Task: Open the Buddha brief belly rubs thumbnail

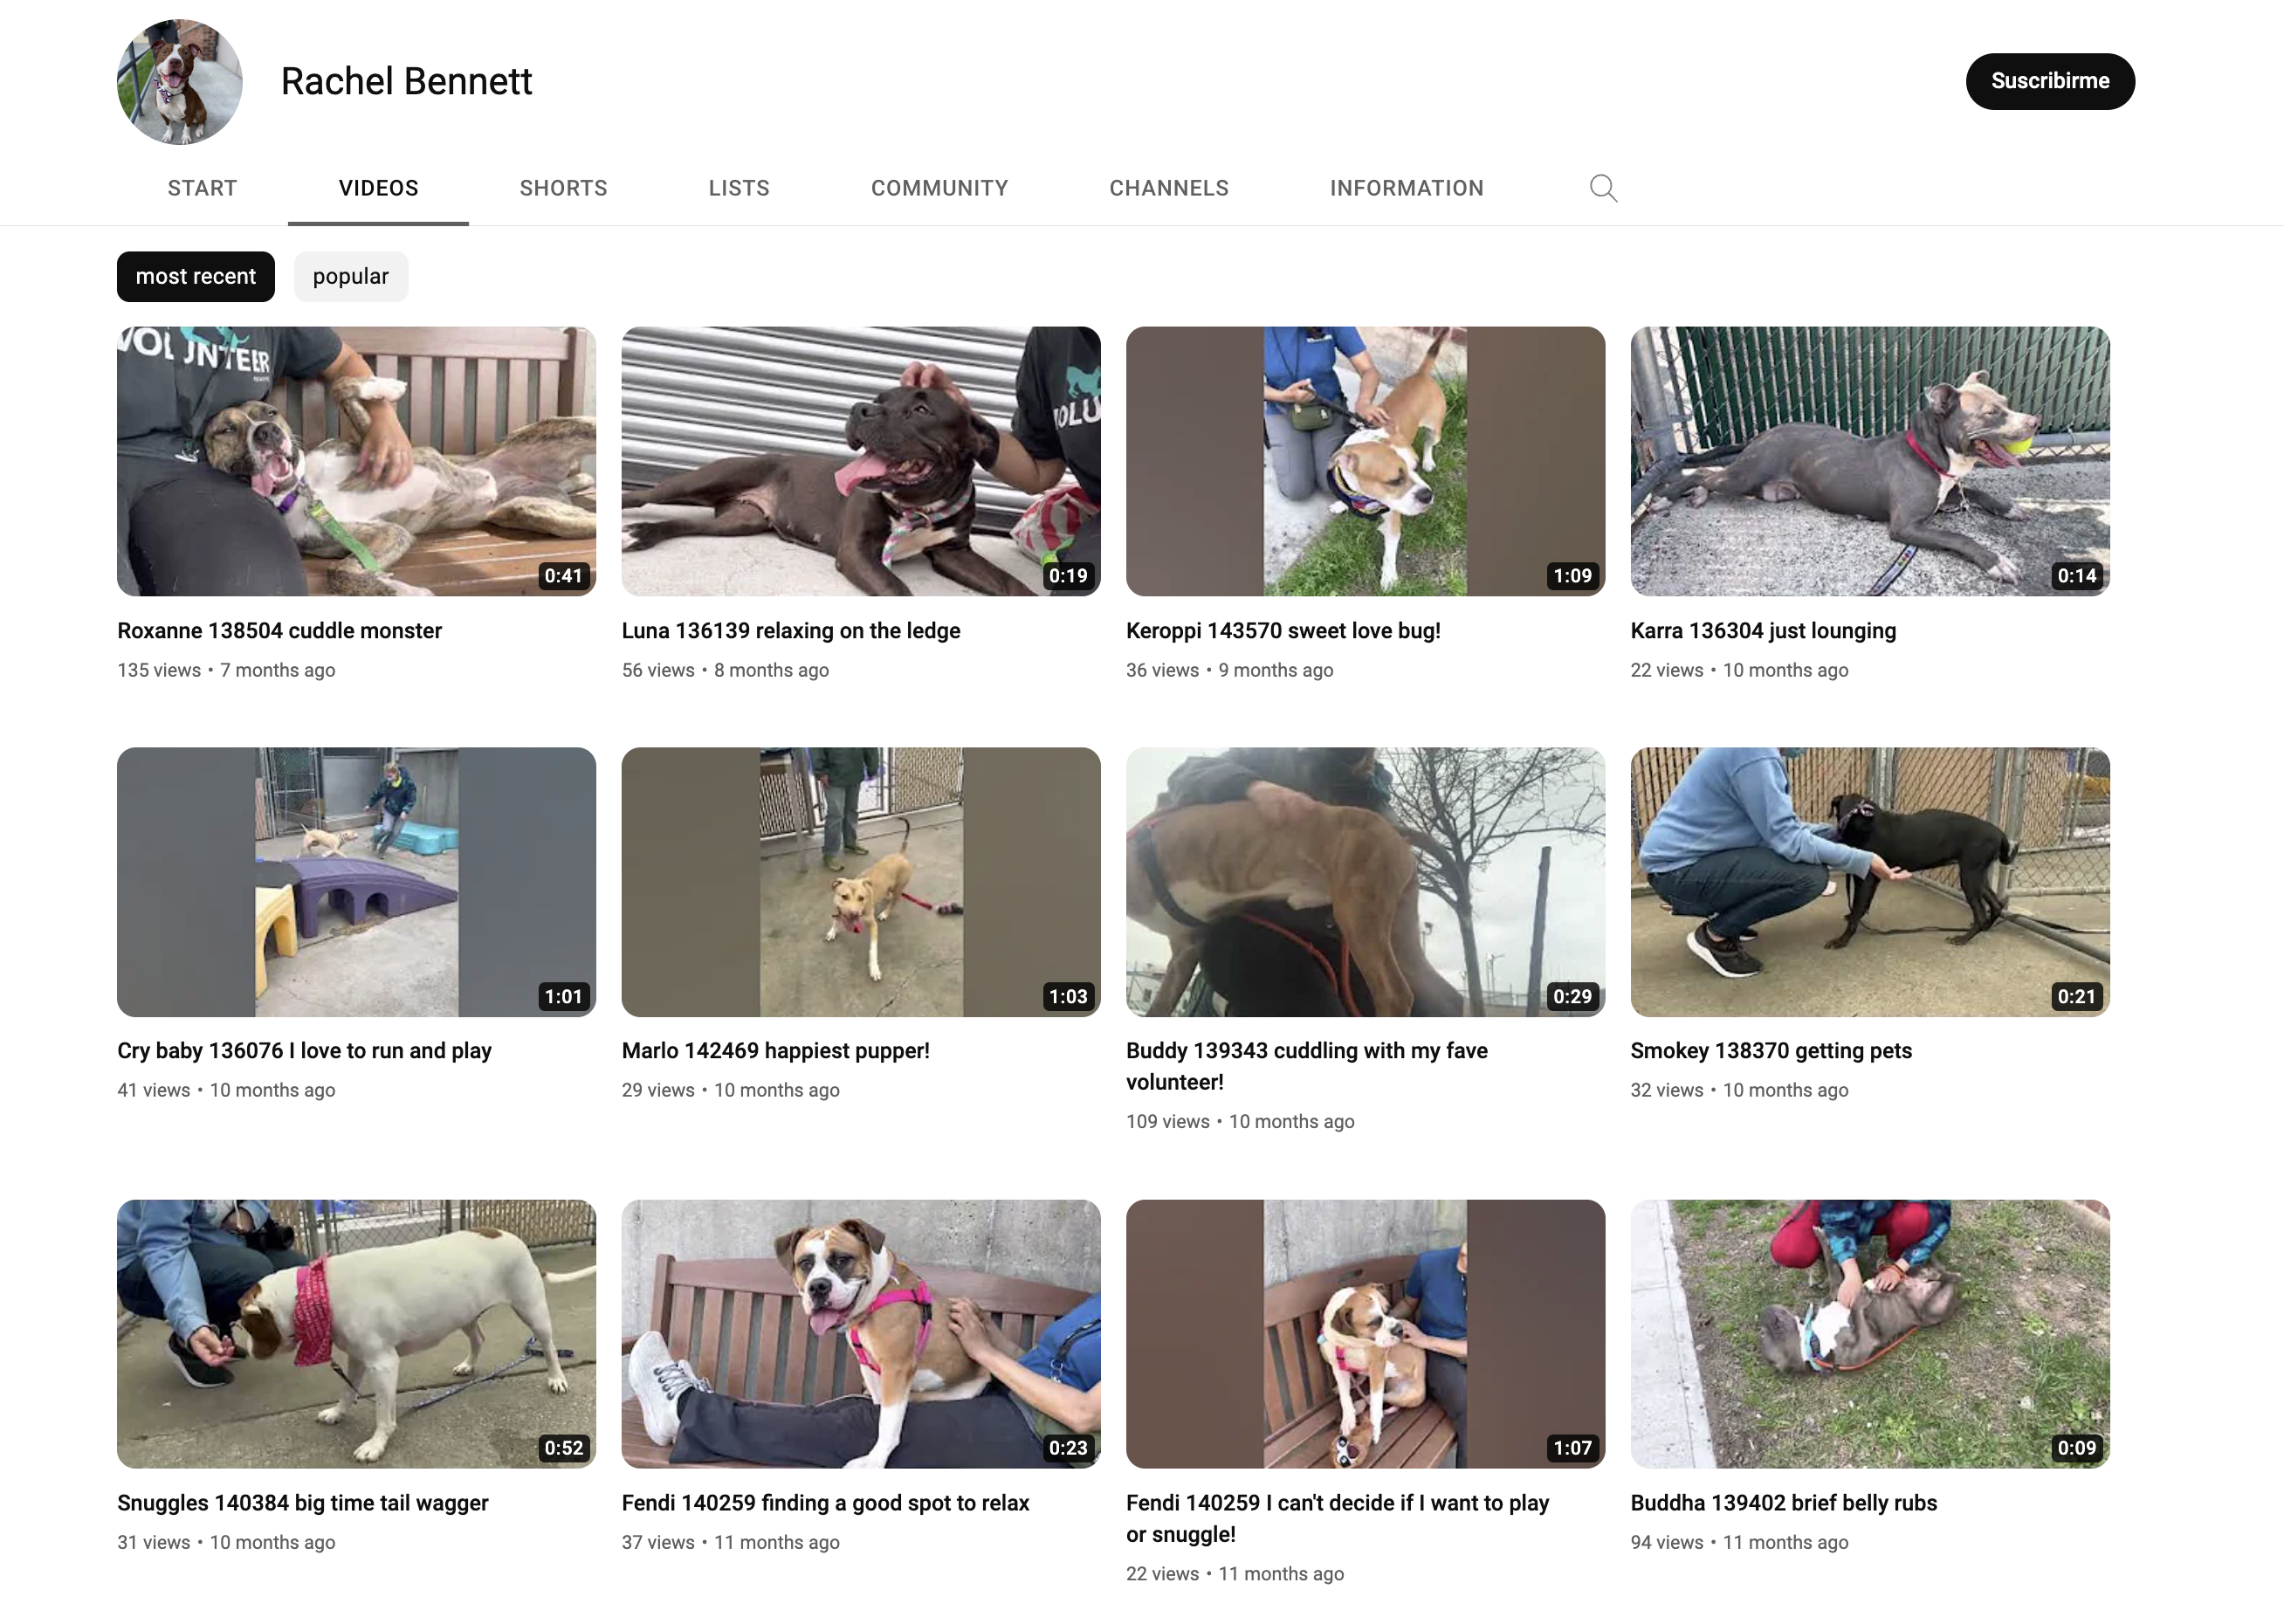Action: point(1870,1334)
